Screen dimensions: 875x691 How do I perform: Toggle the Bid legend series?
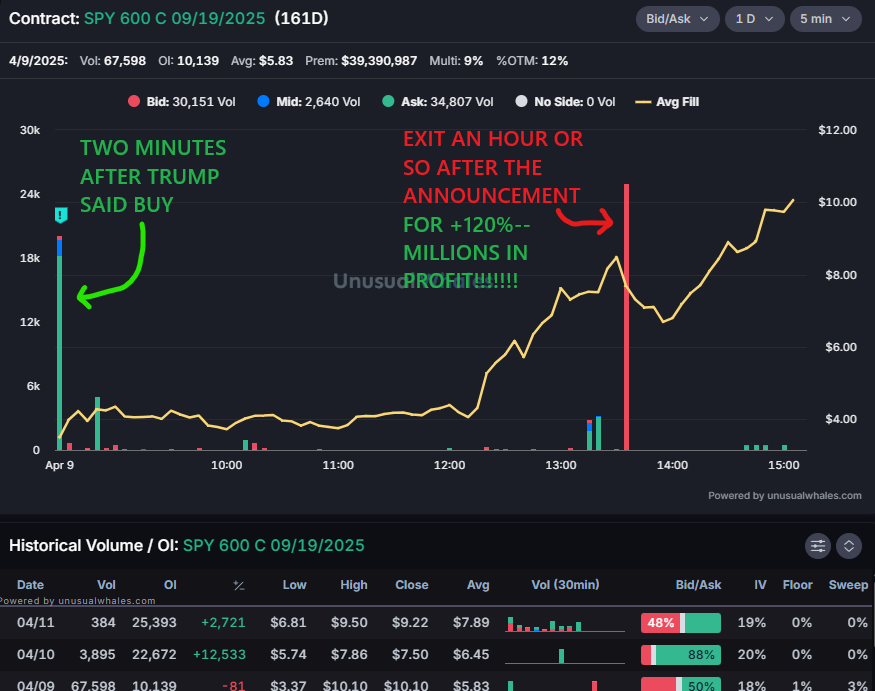click(181, 102)
